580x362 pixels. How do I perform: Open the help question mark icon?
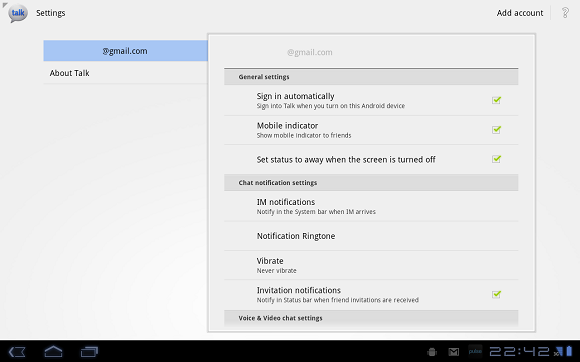coord(565,13)
